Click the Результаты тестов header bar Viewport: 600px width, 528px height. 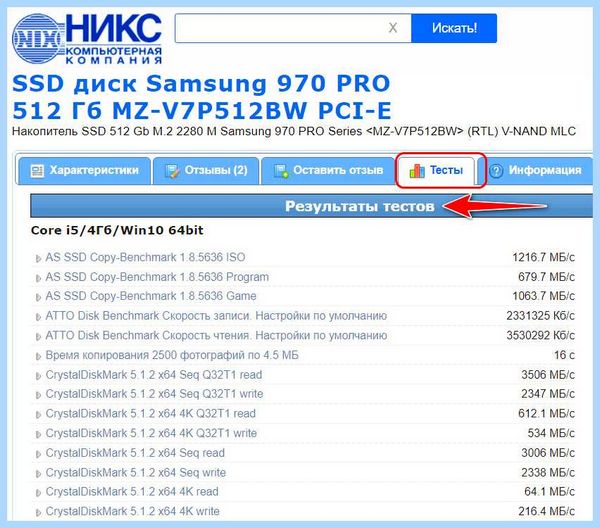311,206
